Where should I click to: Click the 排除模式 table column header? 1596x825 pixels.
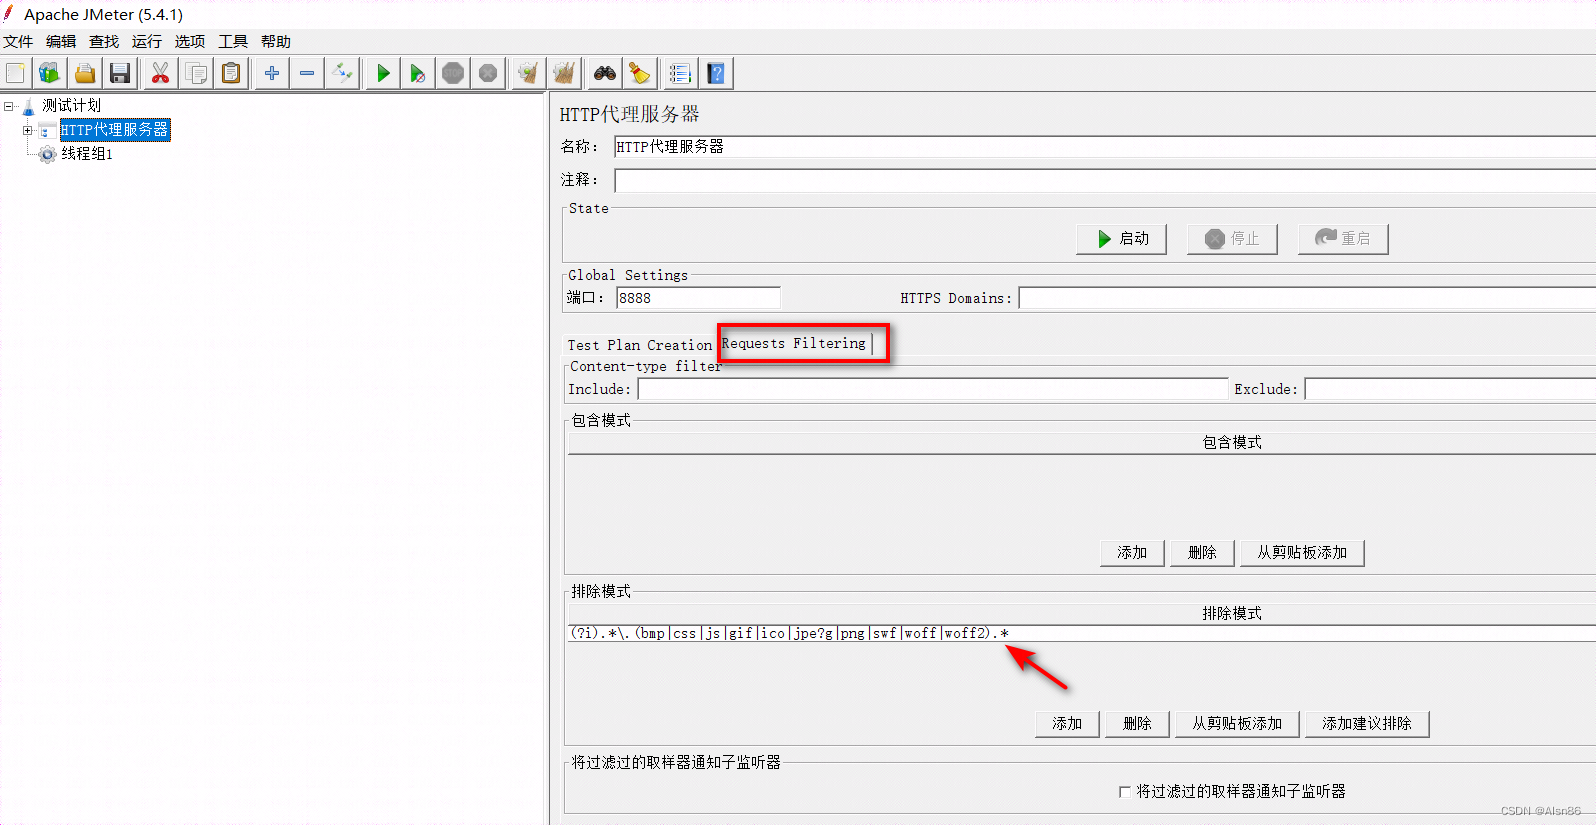[x=1082, y=614]
